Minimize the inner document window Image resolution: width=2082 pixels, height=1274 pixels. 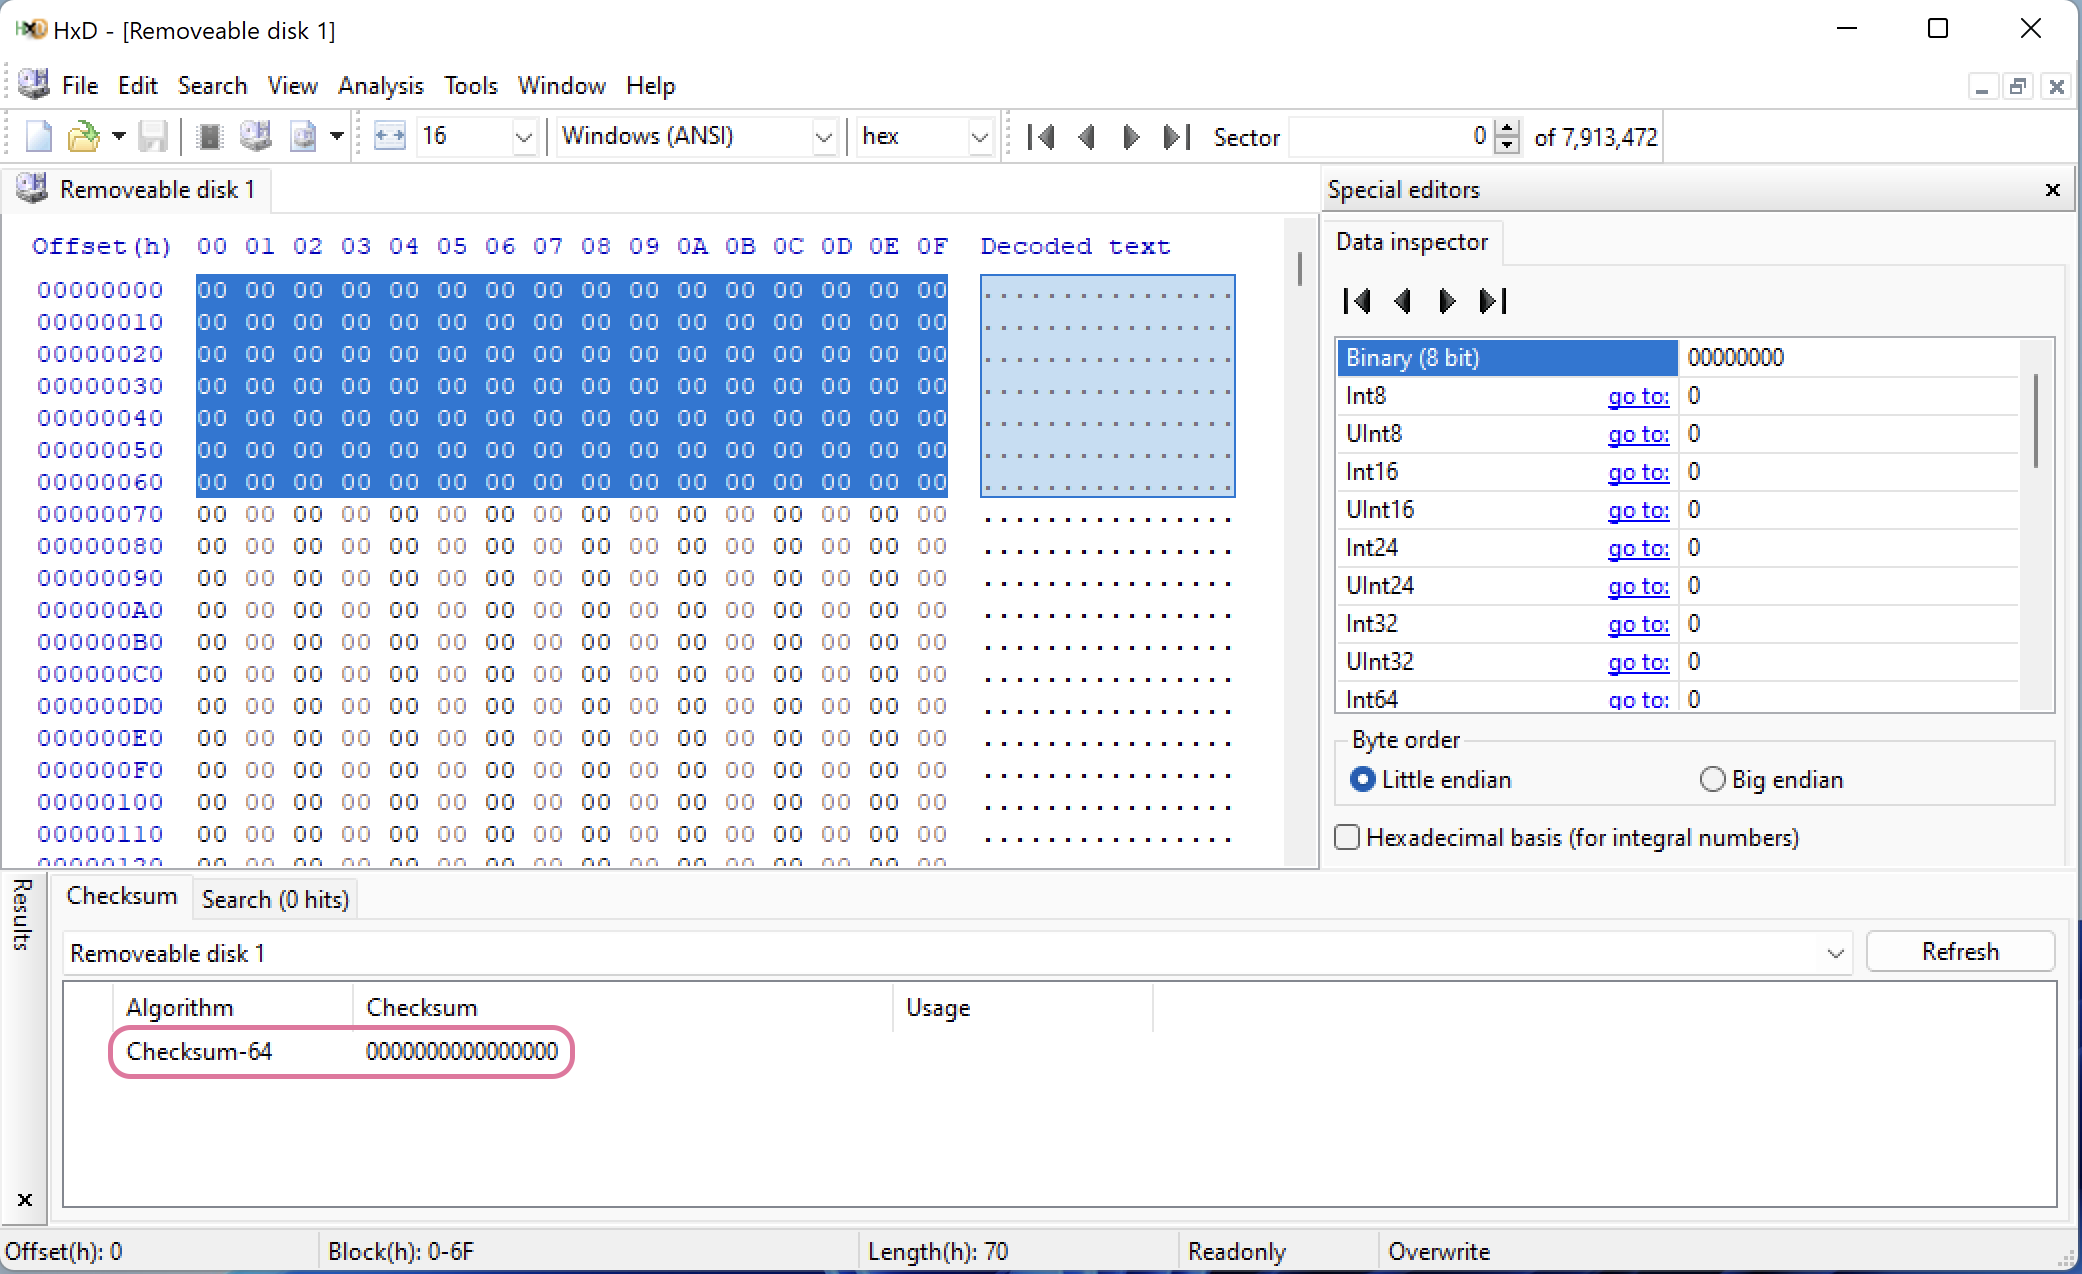pos(1981,87)
